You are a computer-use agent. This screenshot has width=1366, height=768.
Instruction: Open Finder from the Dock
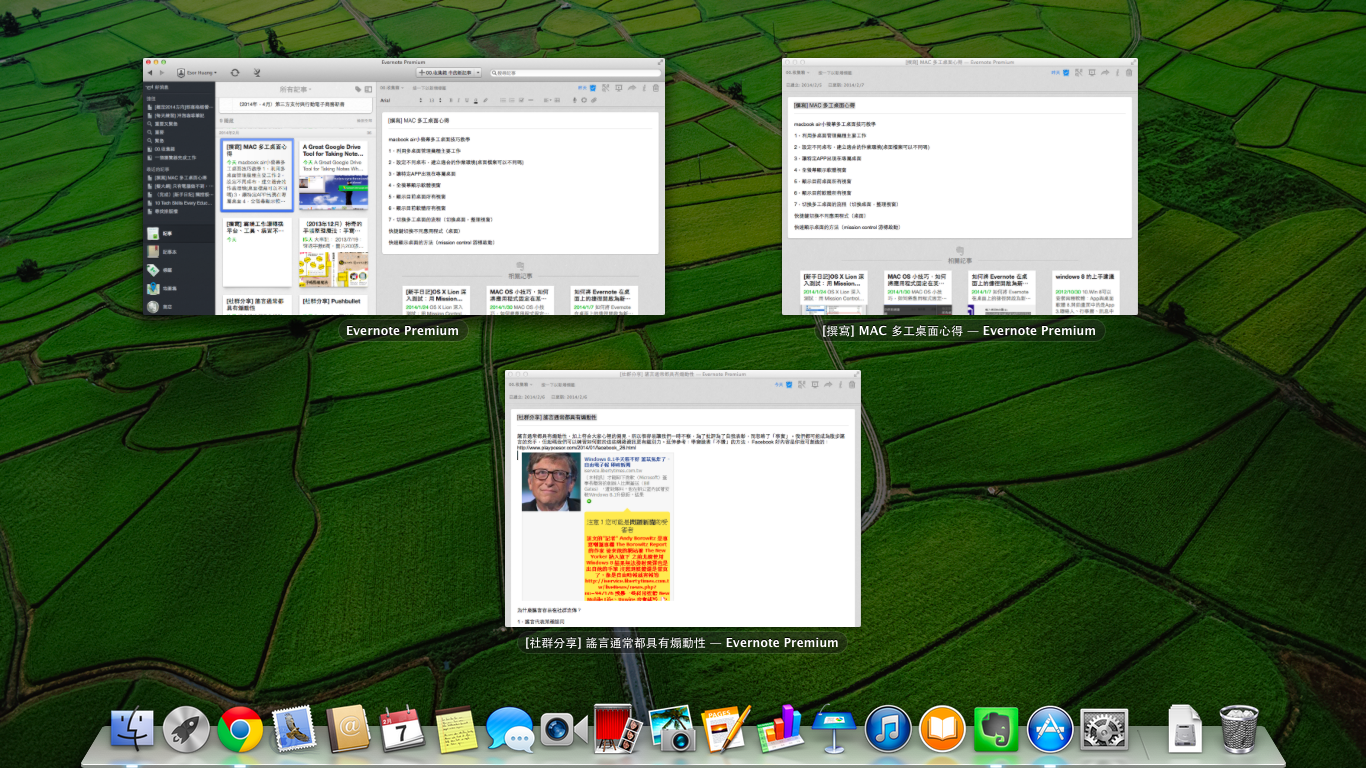pos(133,730)
